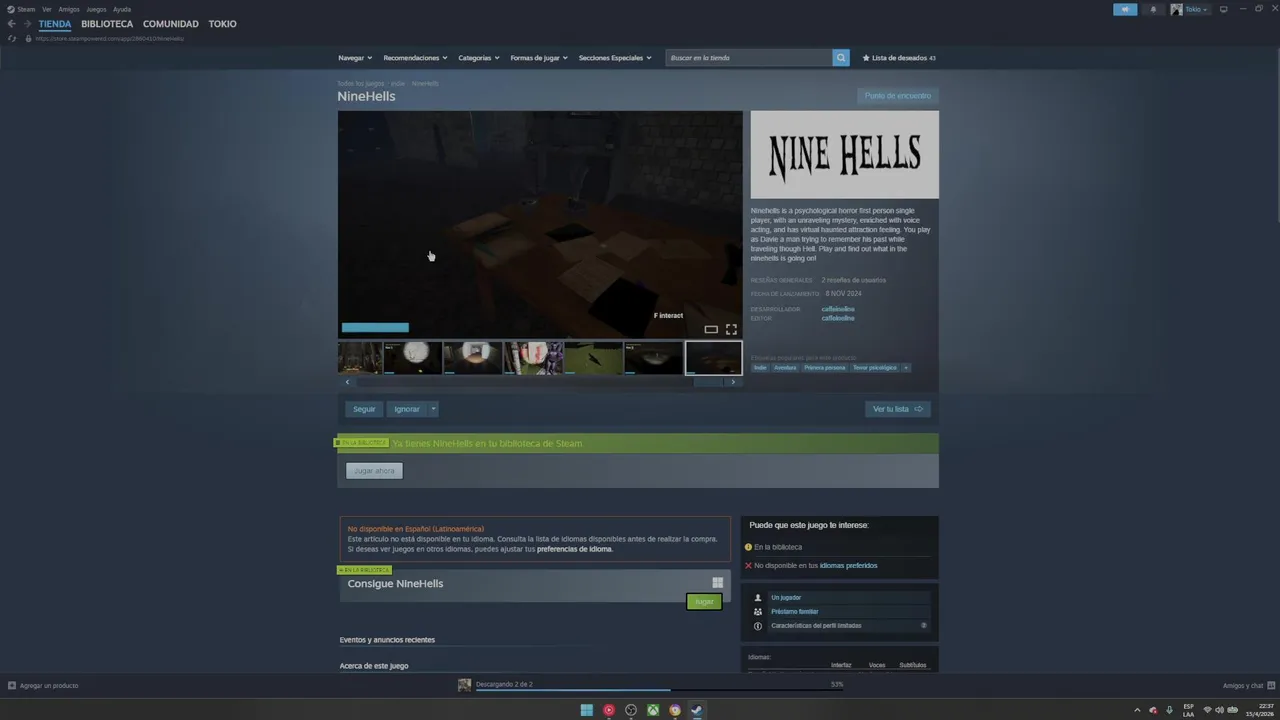
Task: Open the red taskbar app icon
Action: [x=608, y=710]
